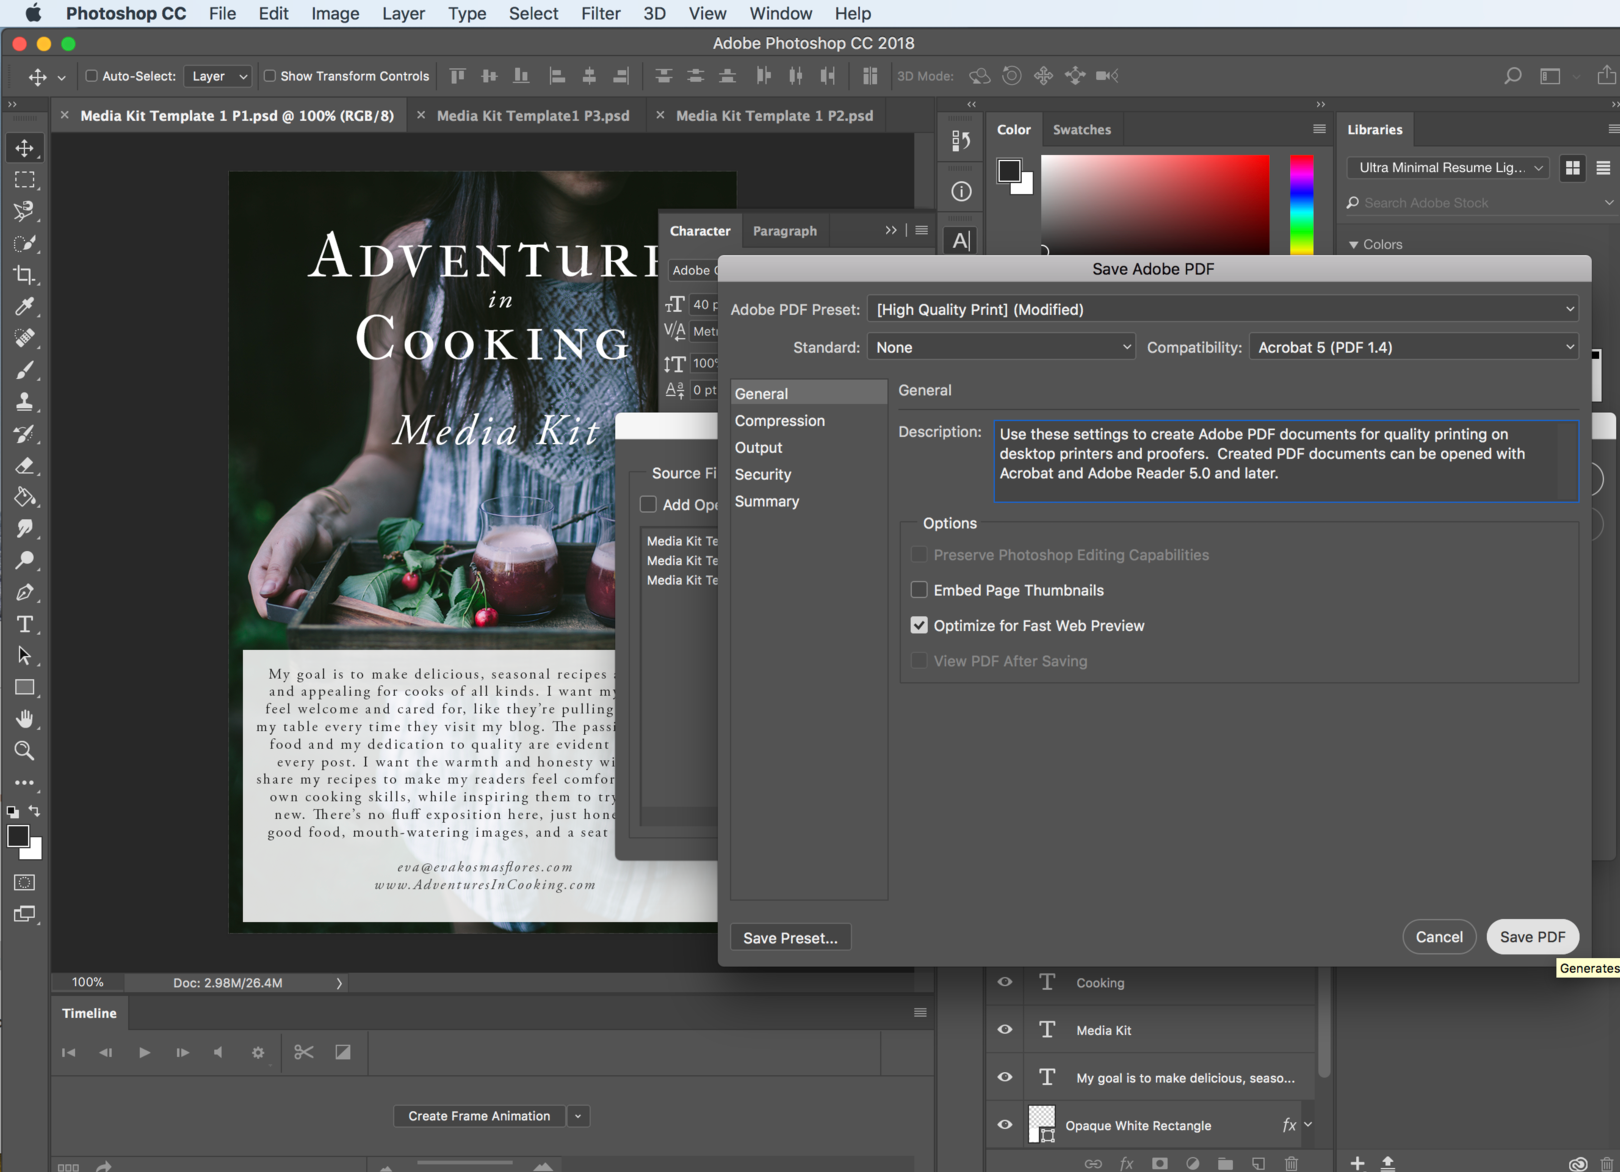Select the Spot Healing Brush tool
Image resolution: width=1620 pixels, height=1172 pixels.
pos(25,338)
